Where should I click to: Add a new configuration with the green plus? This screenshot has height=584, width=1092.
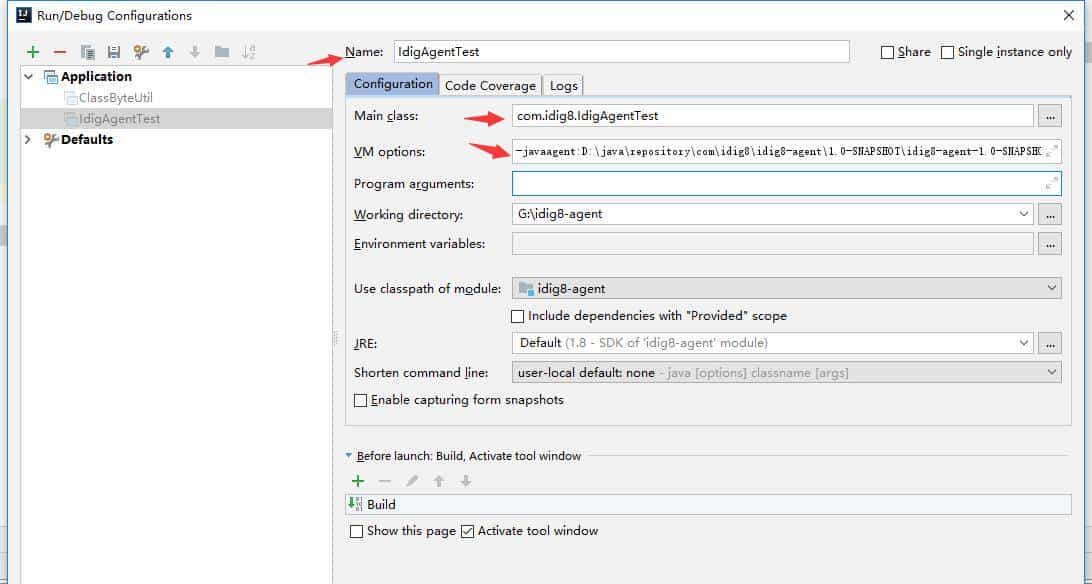[x=33, y=52]
